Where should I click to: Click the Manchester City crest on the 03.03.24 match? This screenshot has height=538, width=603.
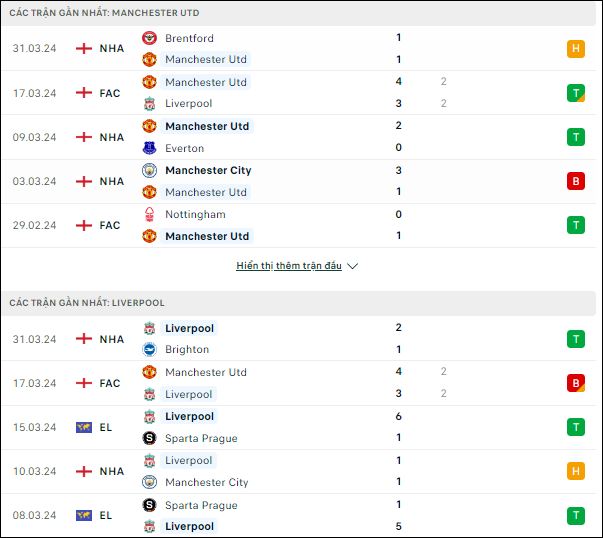[149, 170]
